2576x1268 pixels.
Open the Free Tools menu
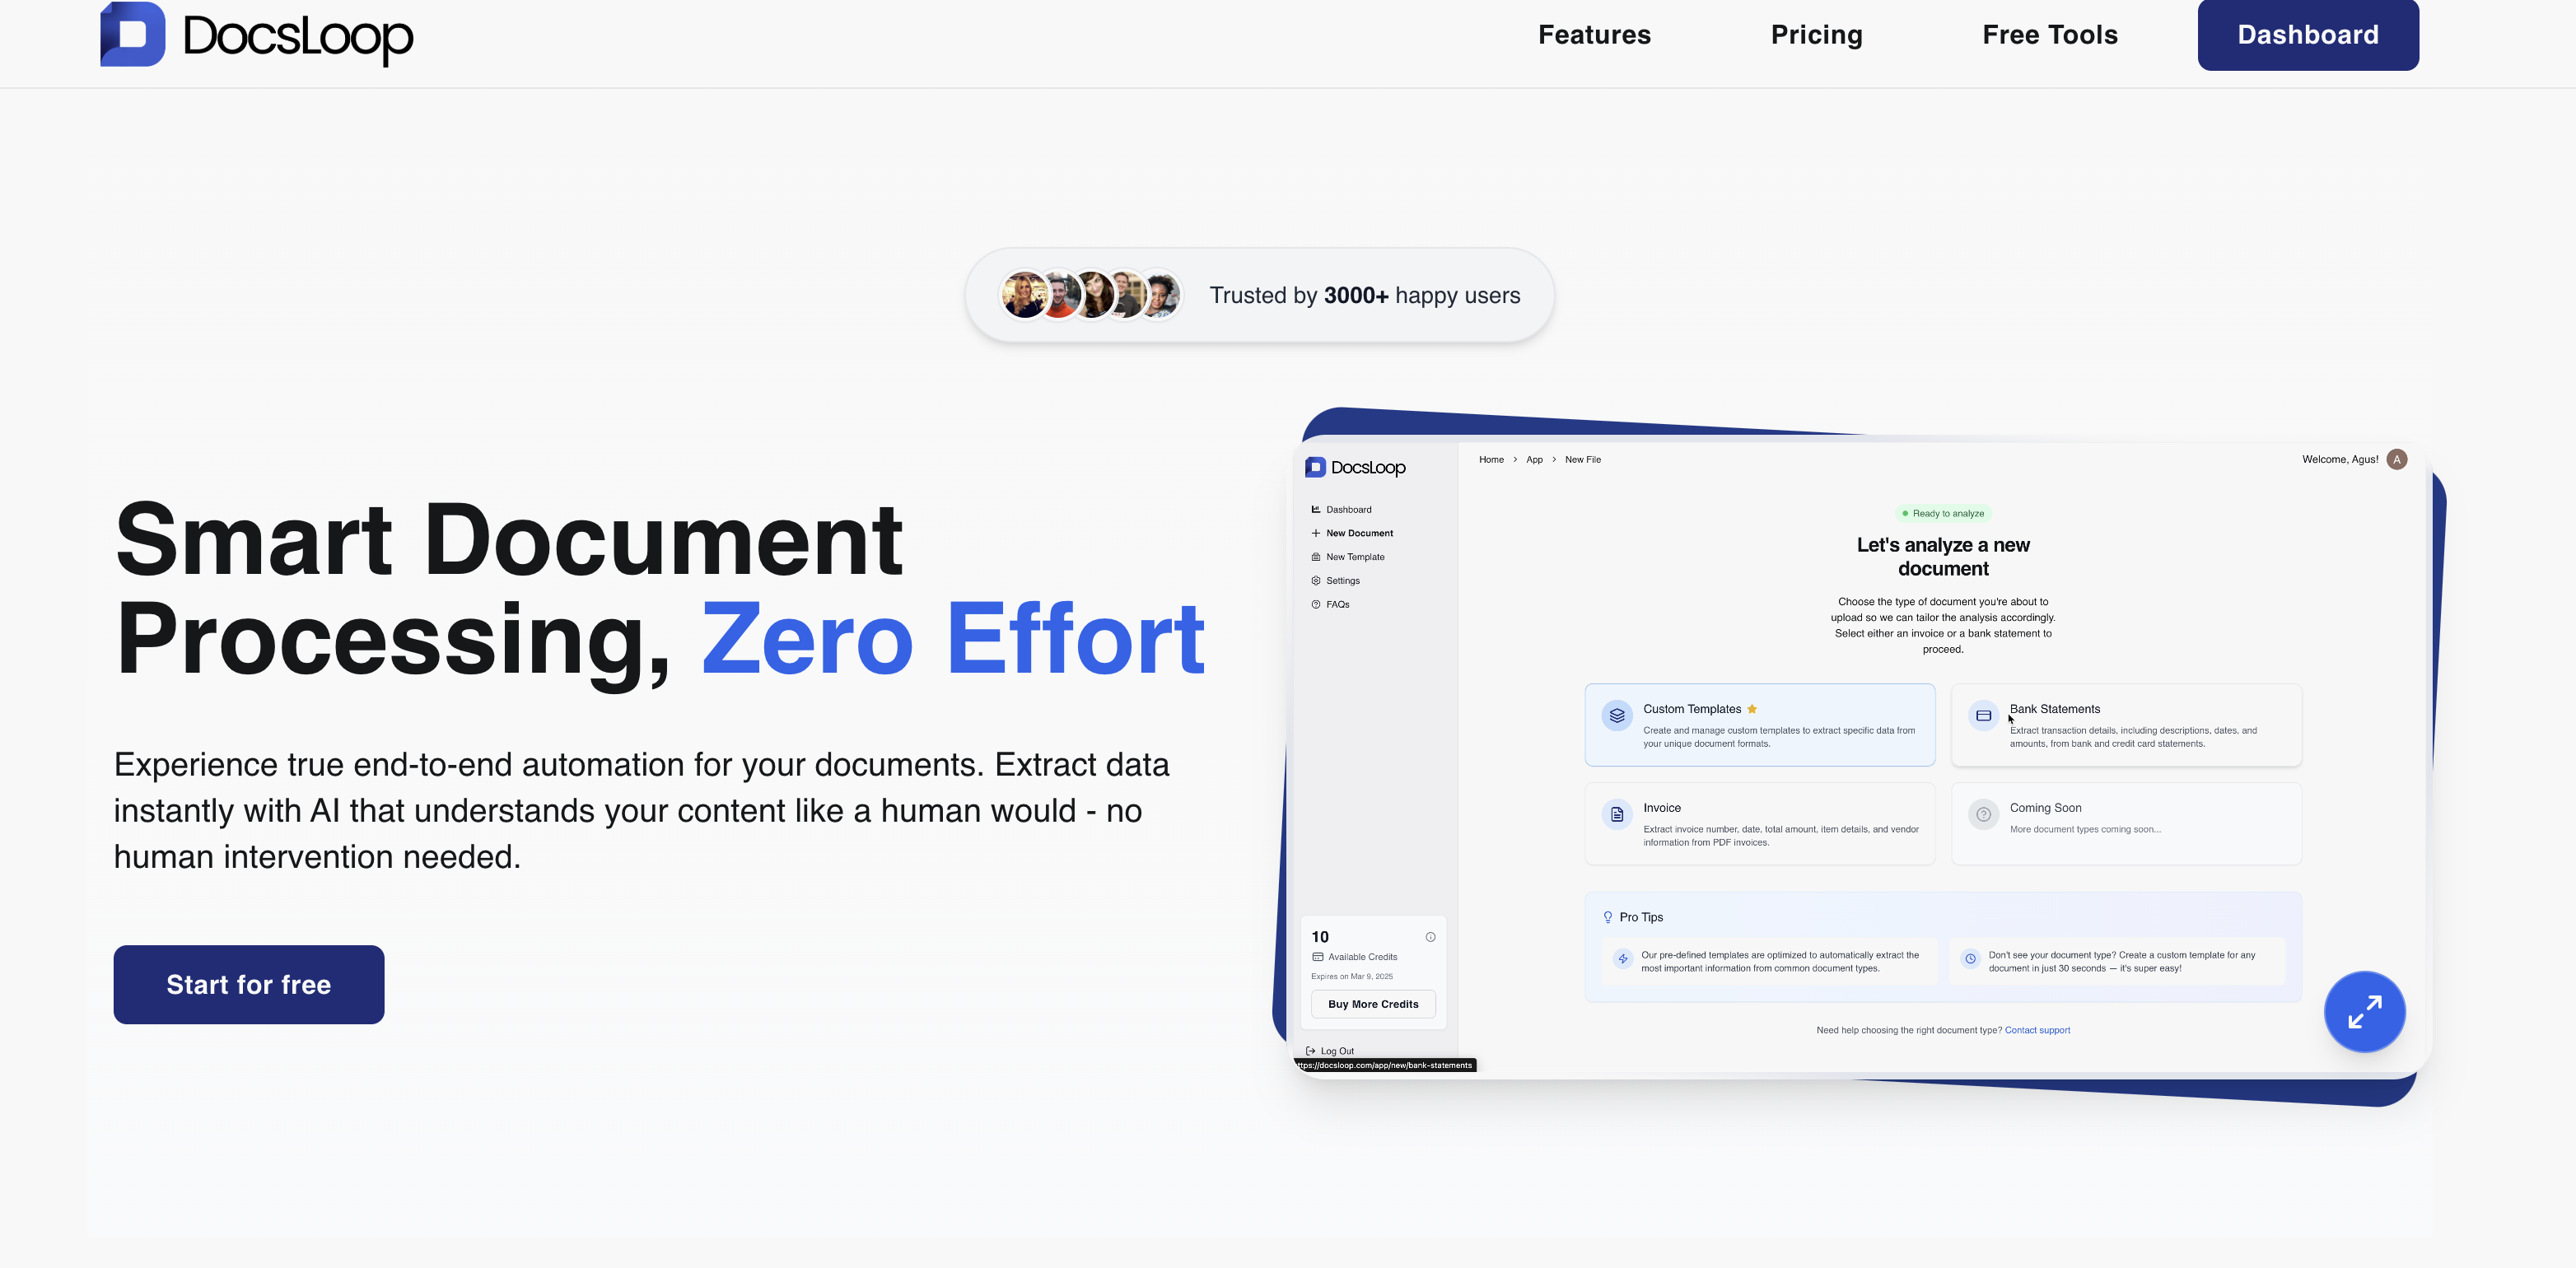[2049, 35]
